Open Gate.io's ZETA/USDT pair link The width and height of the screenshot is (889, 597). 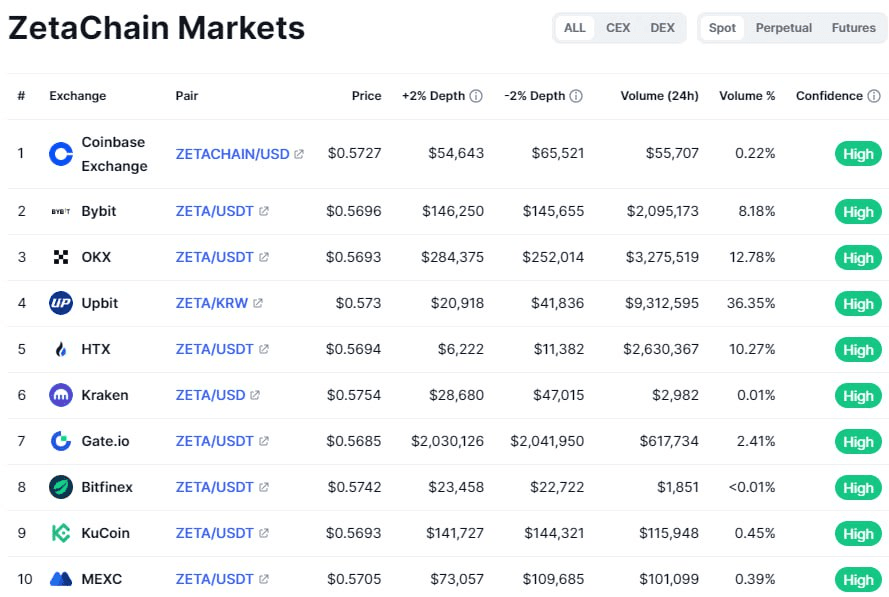click(214, 441)
